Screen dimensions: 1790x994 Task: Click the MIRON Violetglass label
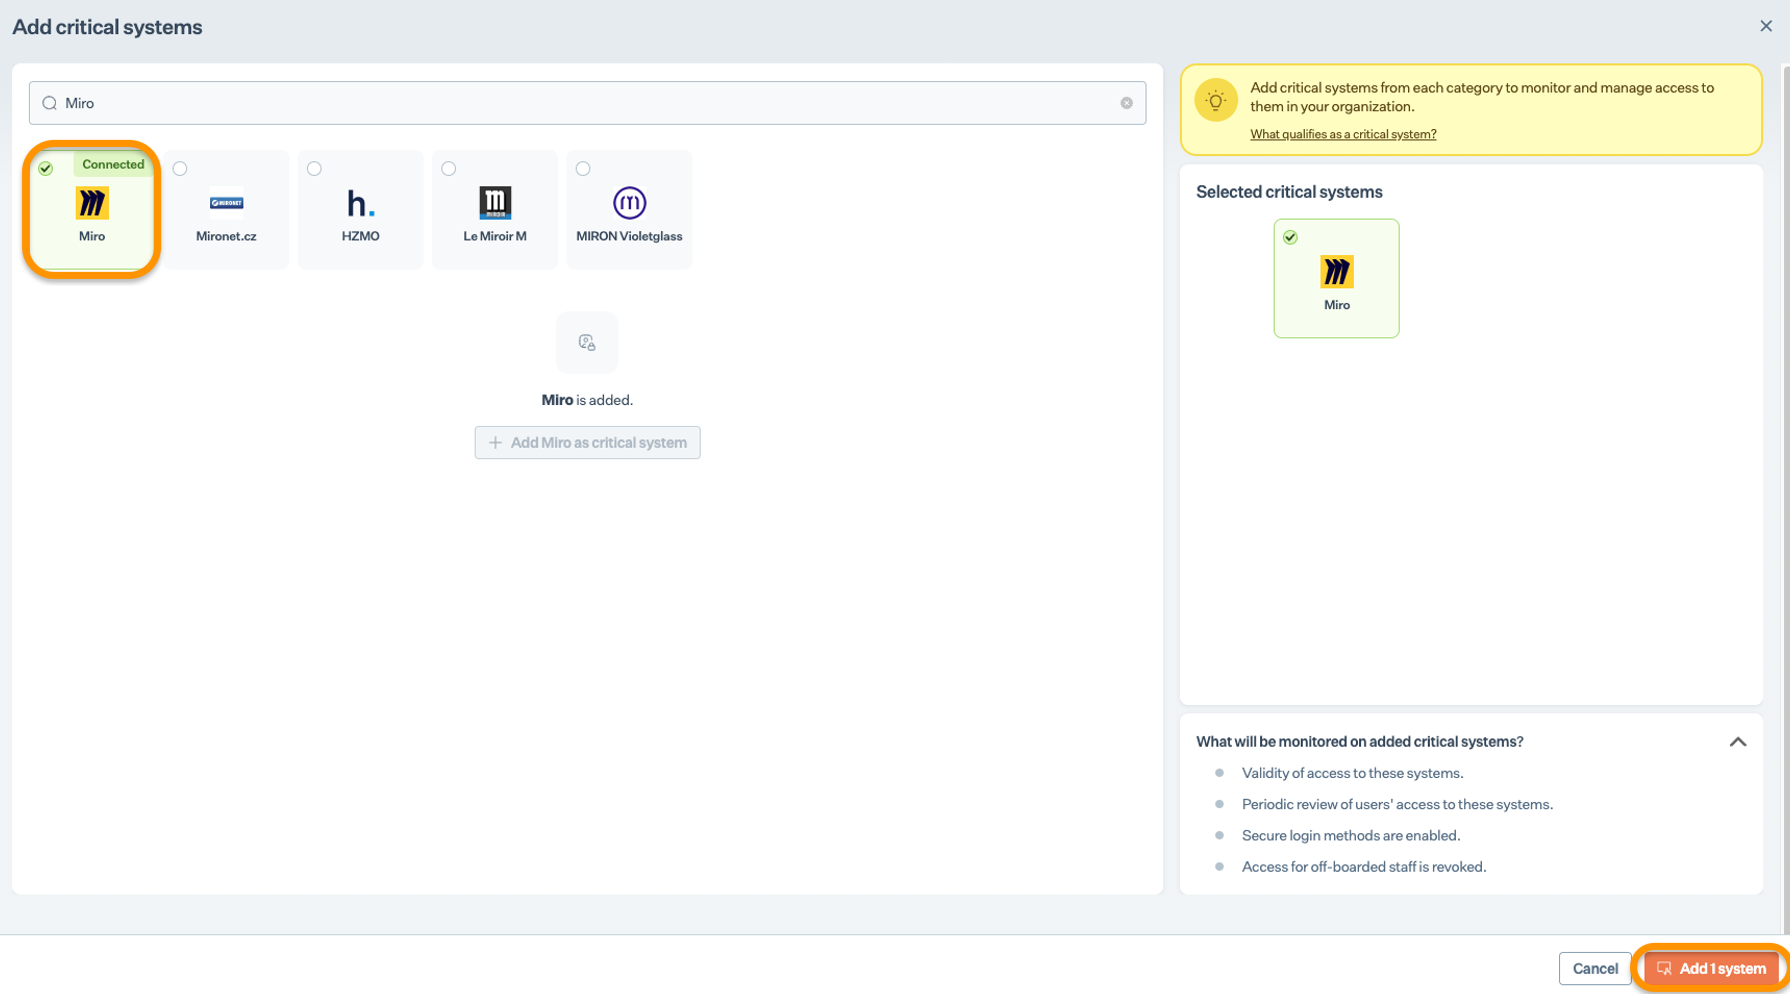(629, 236)
